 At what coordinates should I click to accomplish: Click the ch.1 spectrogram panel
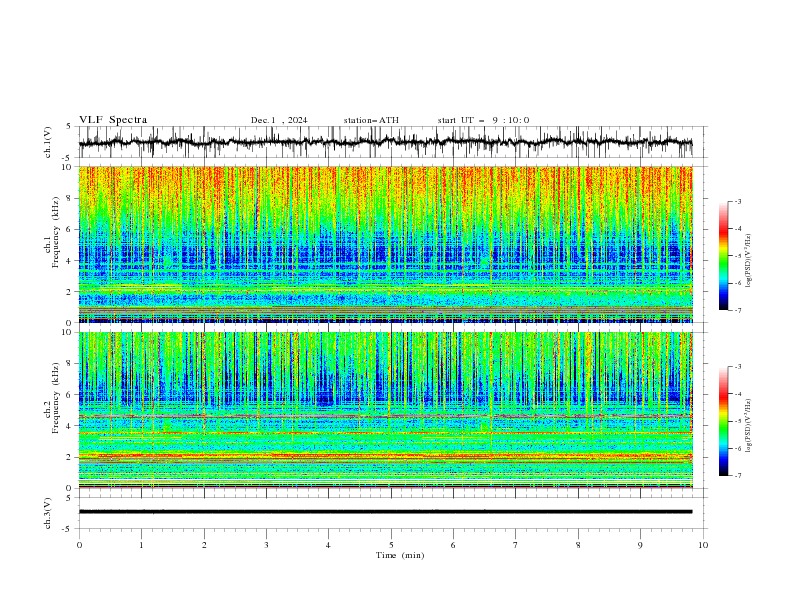(x=386, y=244)
